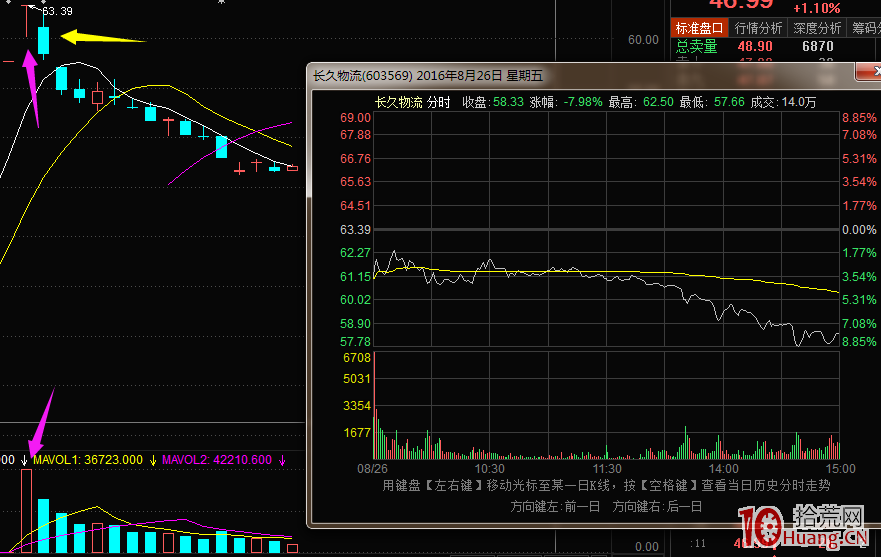
Task: Click the 63.39 previous close axis label in popup
Action: coord(355,230)
